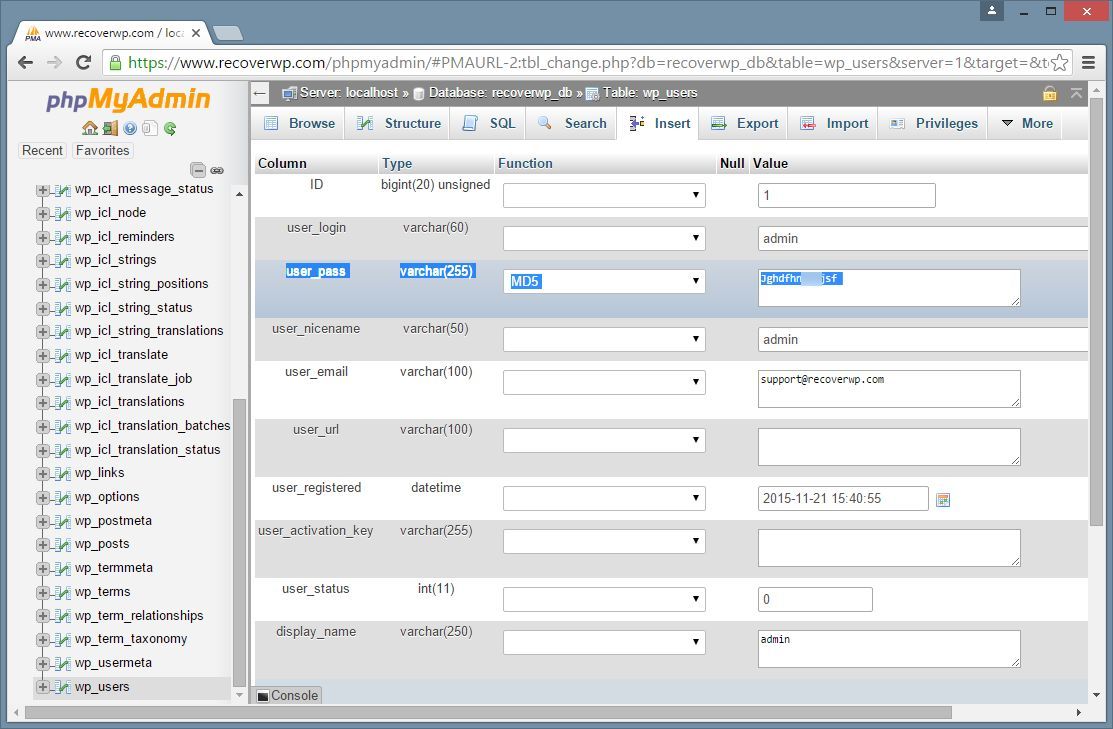Click the Recent tables button
Screen dimensions: 1113x729
pyautogui.click(x=43, y=150)
